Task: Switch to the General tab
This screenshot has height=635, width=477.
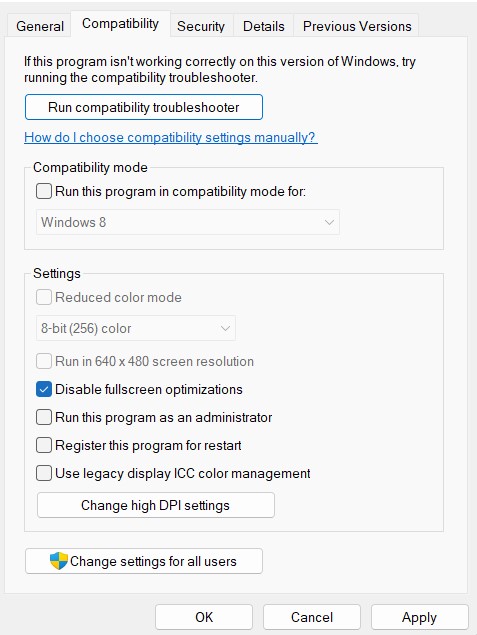Action: [x=40, y=26]
